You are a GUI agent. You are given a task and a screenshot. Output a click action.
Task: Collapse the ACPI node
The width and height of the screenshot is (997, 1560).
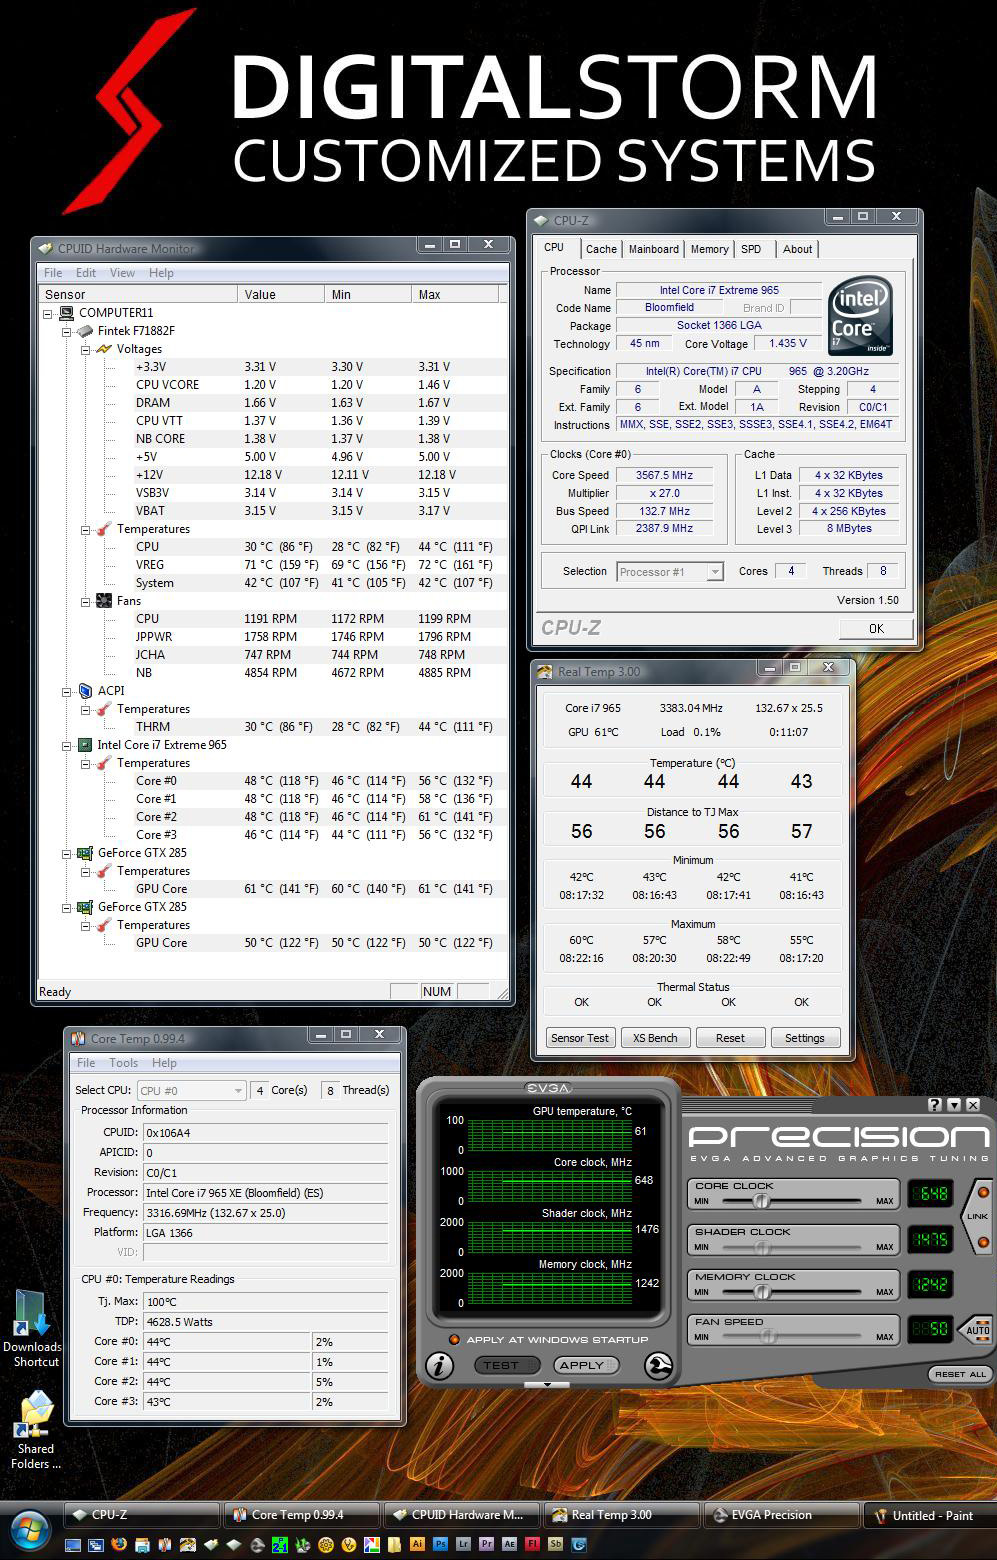[66, 690]
